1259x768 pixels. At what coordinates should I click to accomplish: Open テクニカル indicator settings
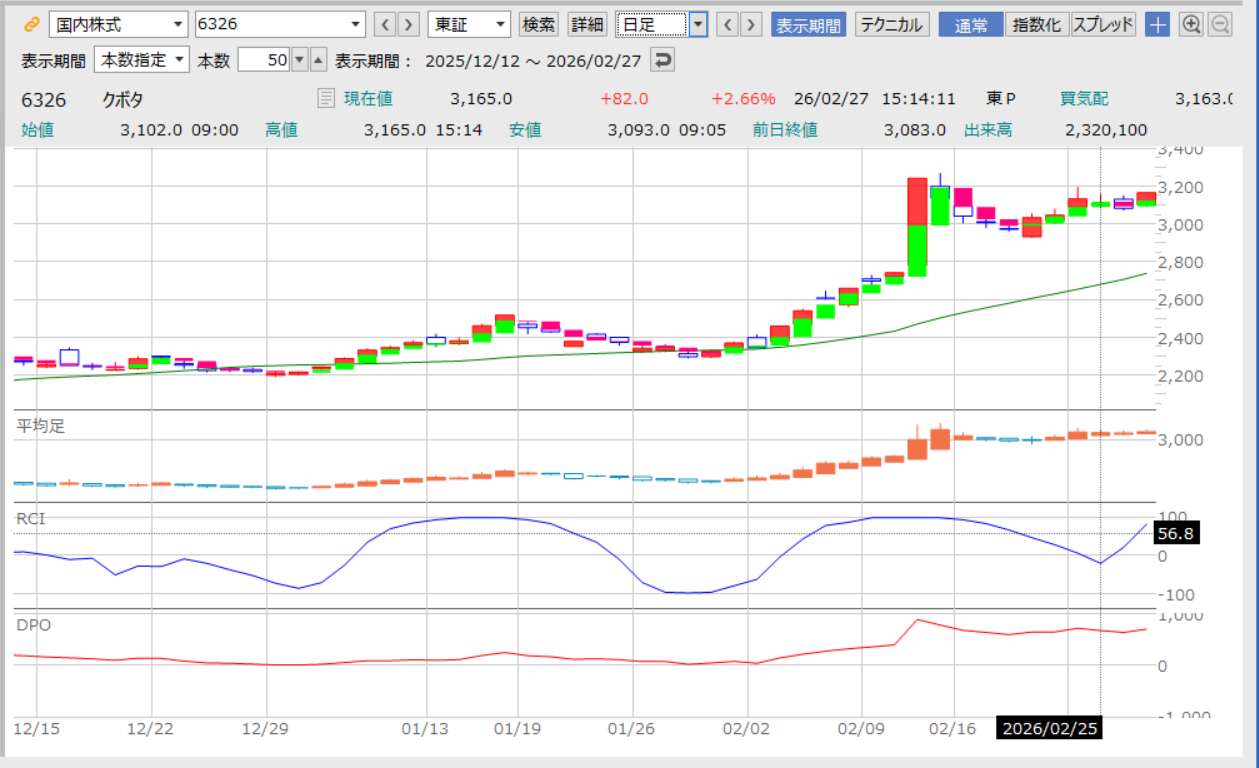click(x=892, y=25)
